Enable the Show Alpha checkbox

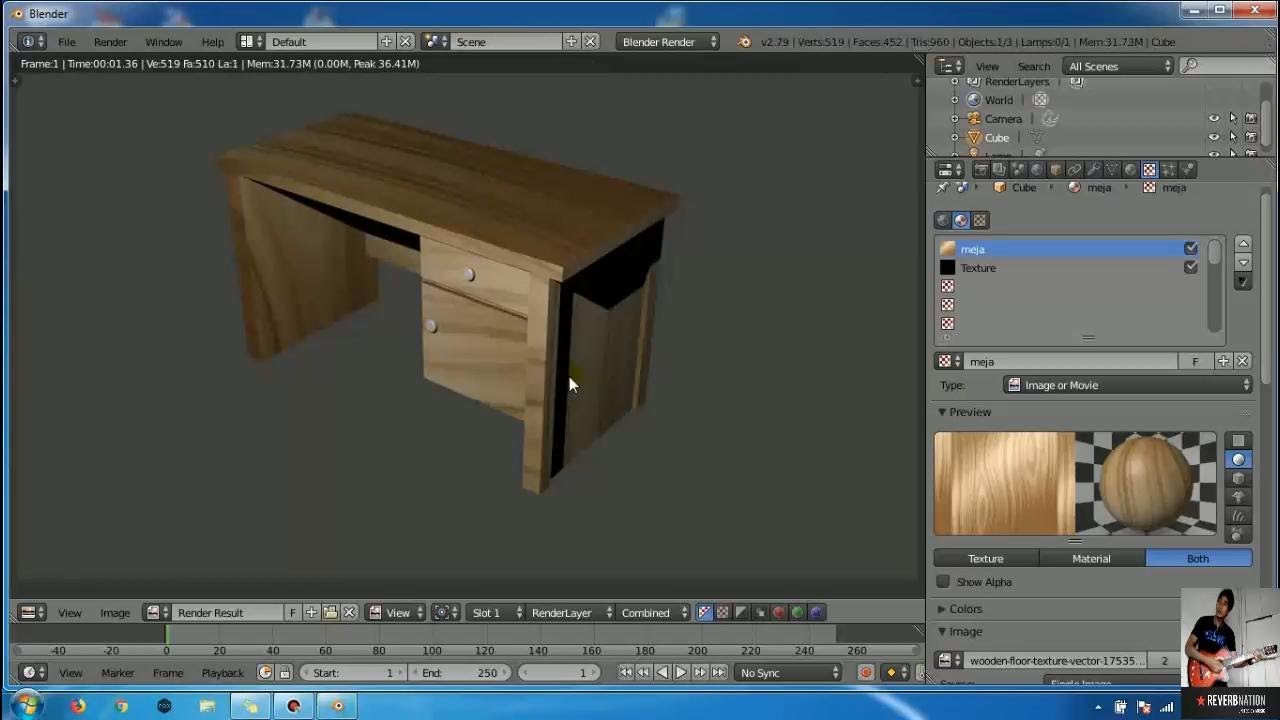tap(943, 582)
